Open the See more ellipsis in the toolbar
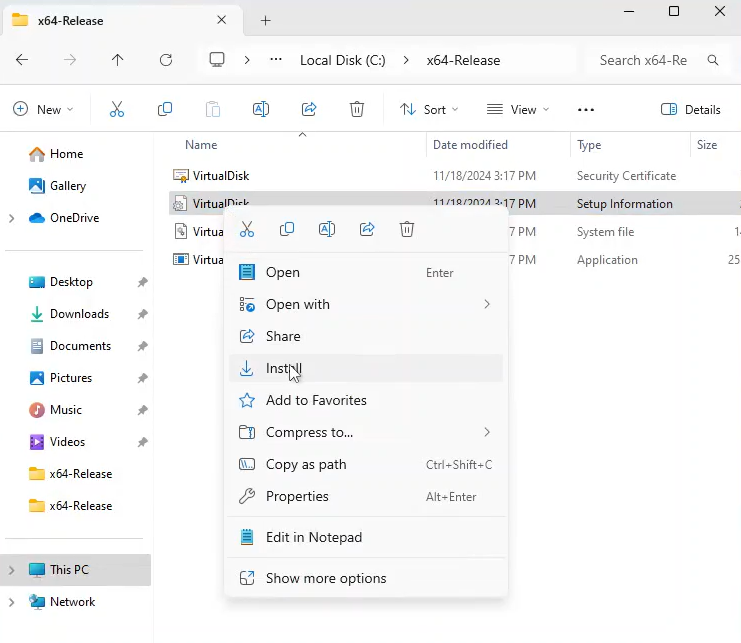Viewport: 741px width, 643px height. (x=586, y=110)
